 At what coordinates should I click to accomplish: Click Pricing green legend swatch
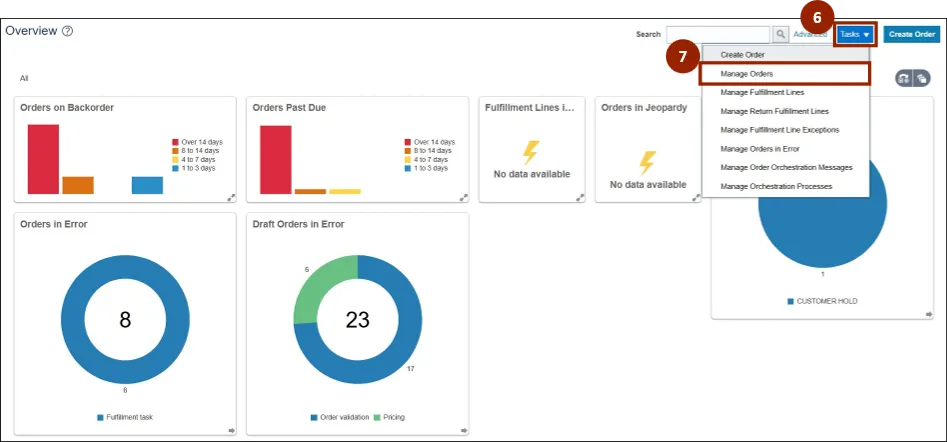tap(377, 417)
